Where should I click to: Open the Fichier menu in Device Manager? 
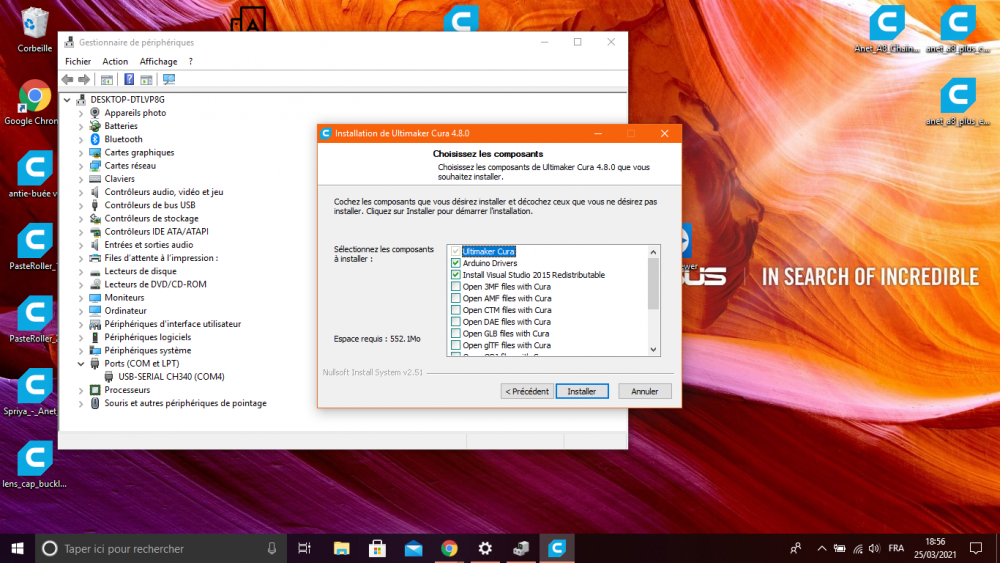78,61
